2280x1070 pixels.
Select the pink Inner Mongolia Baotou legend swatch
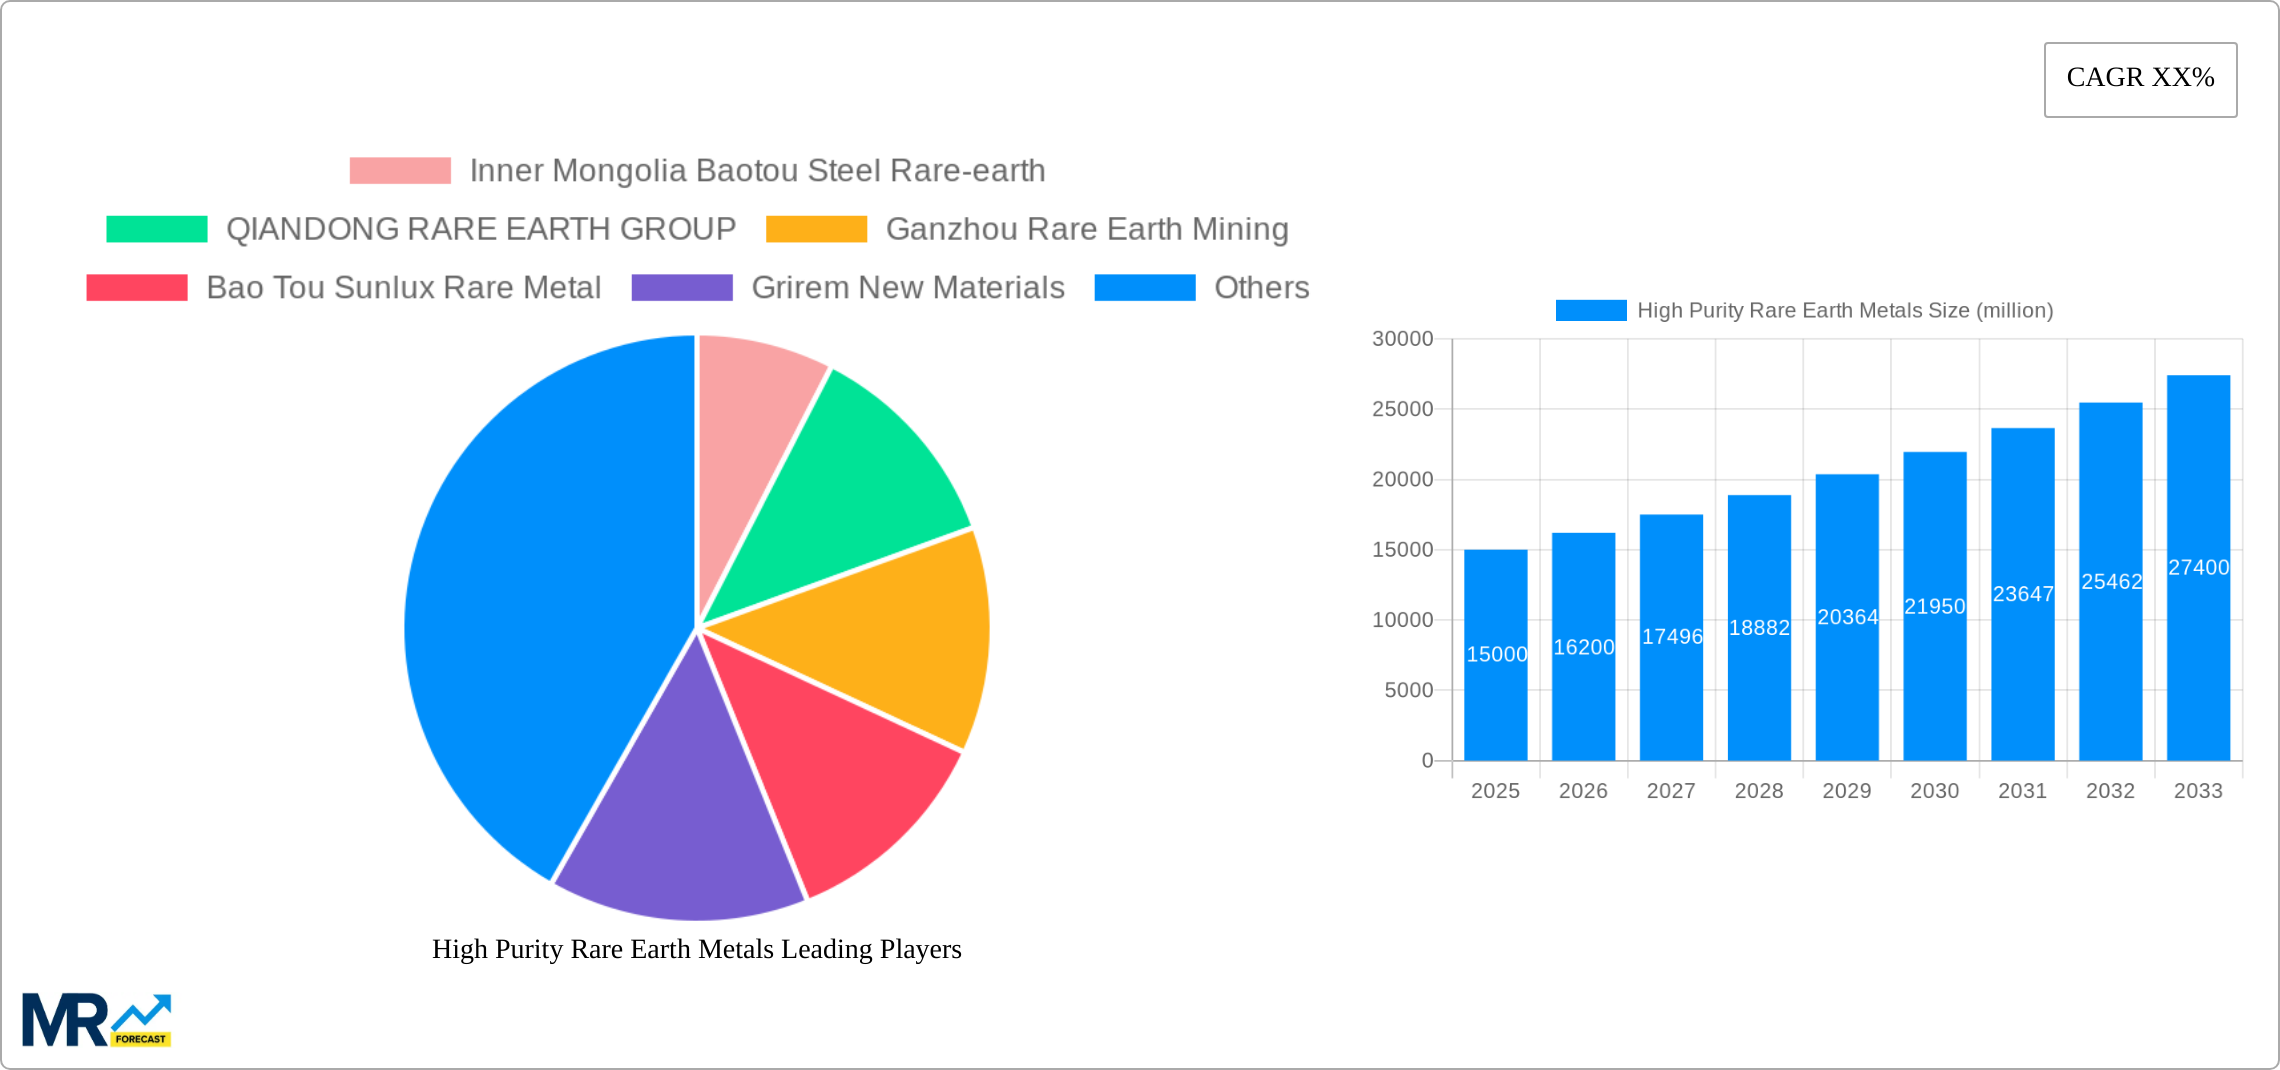(400, 170)
